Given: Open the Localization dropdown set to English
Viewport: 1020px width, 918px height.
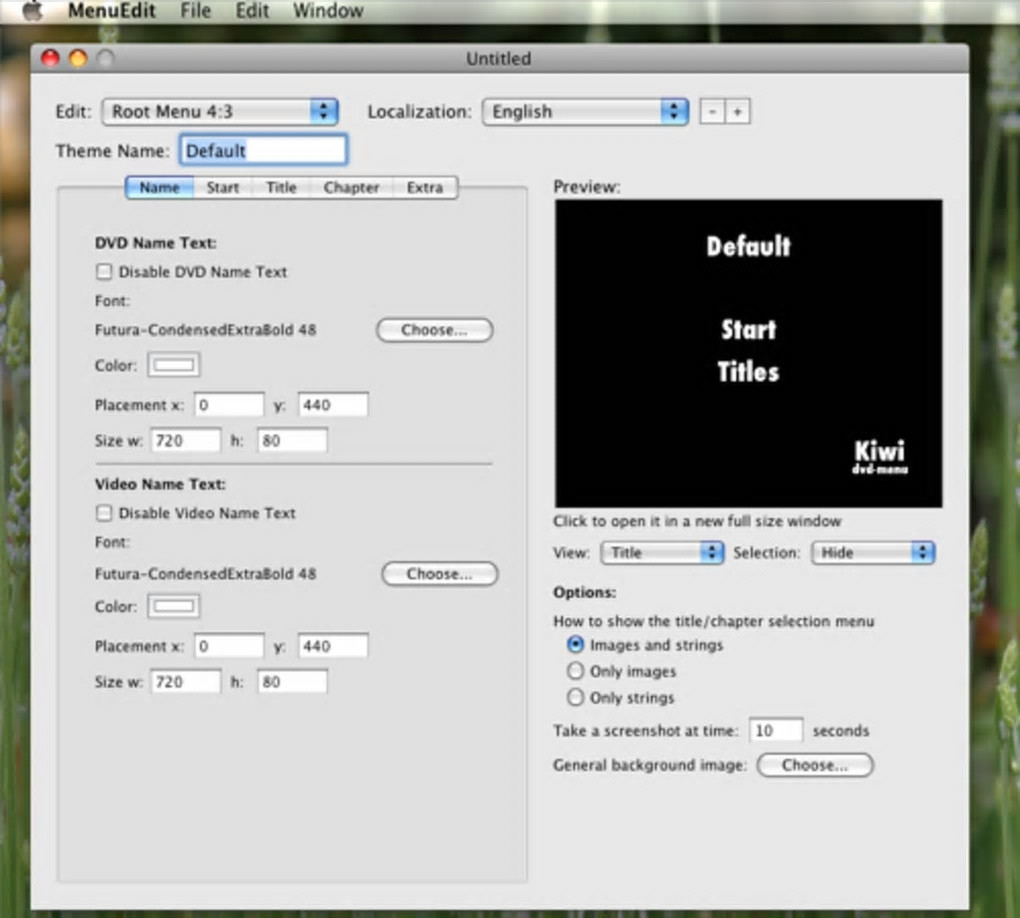Looking at the screenshot, I should pos(585,112).
